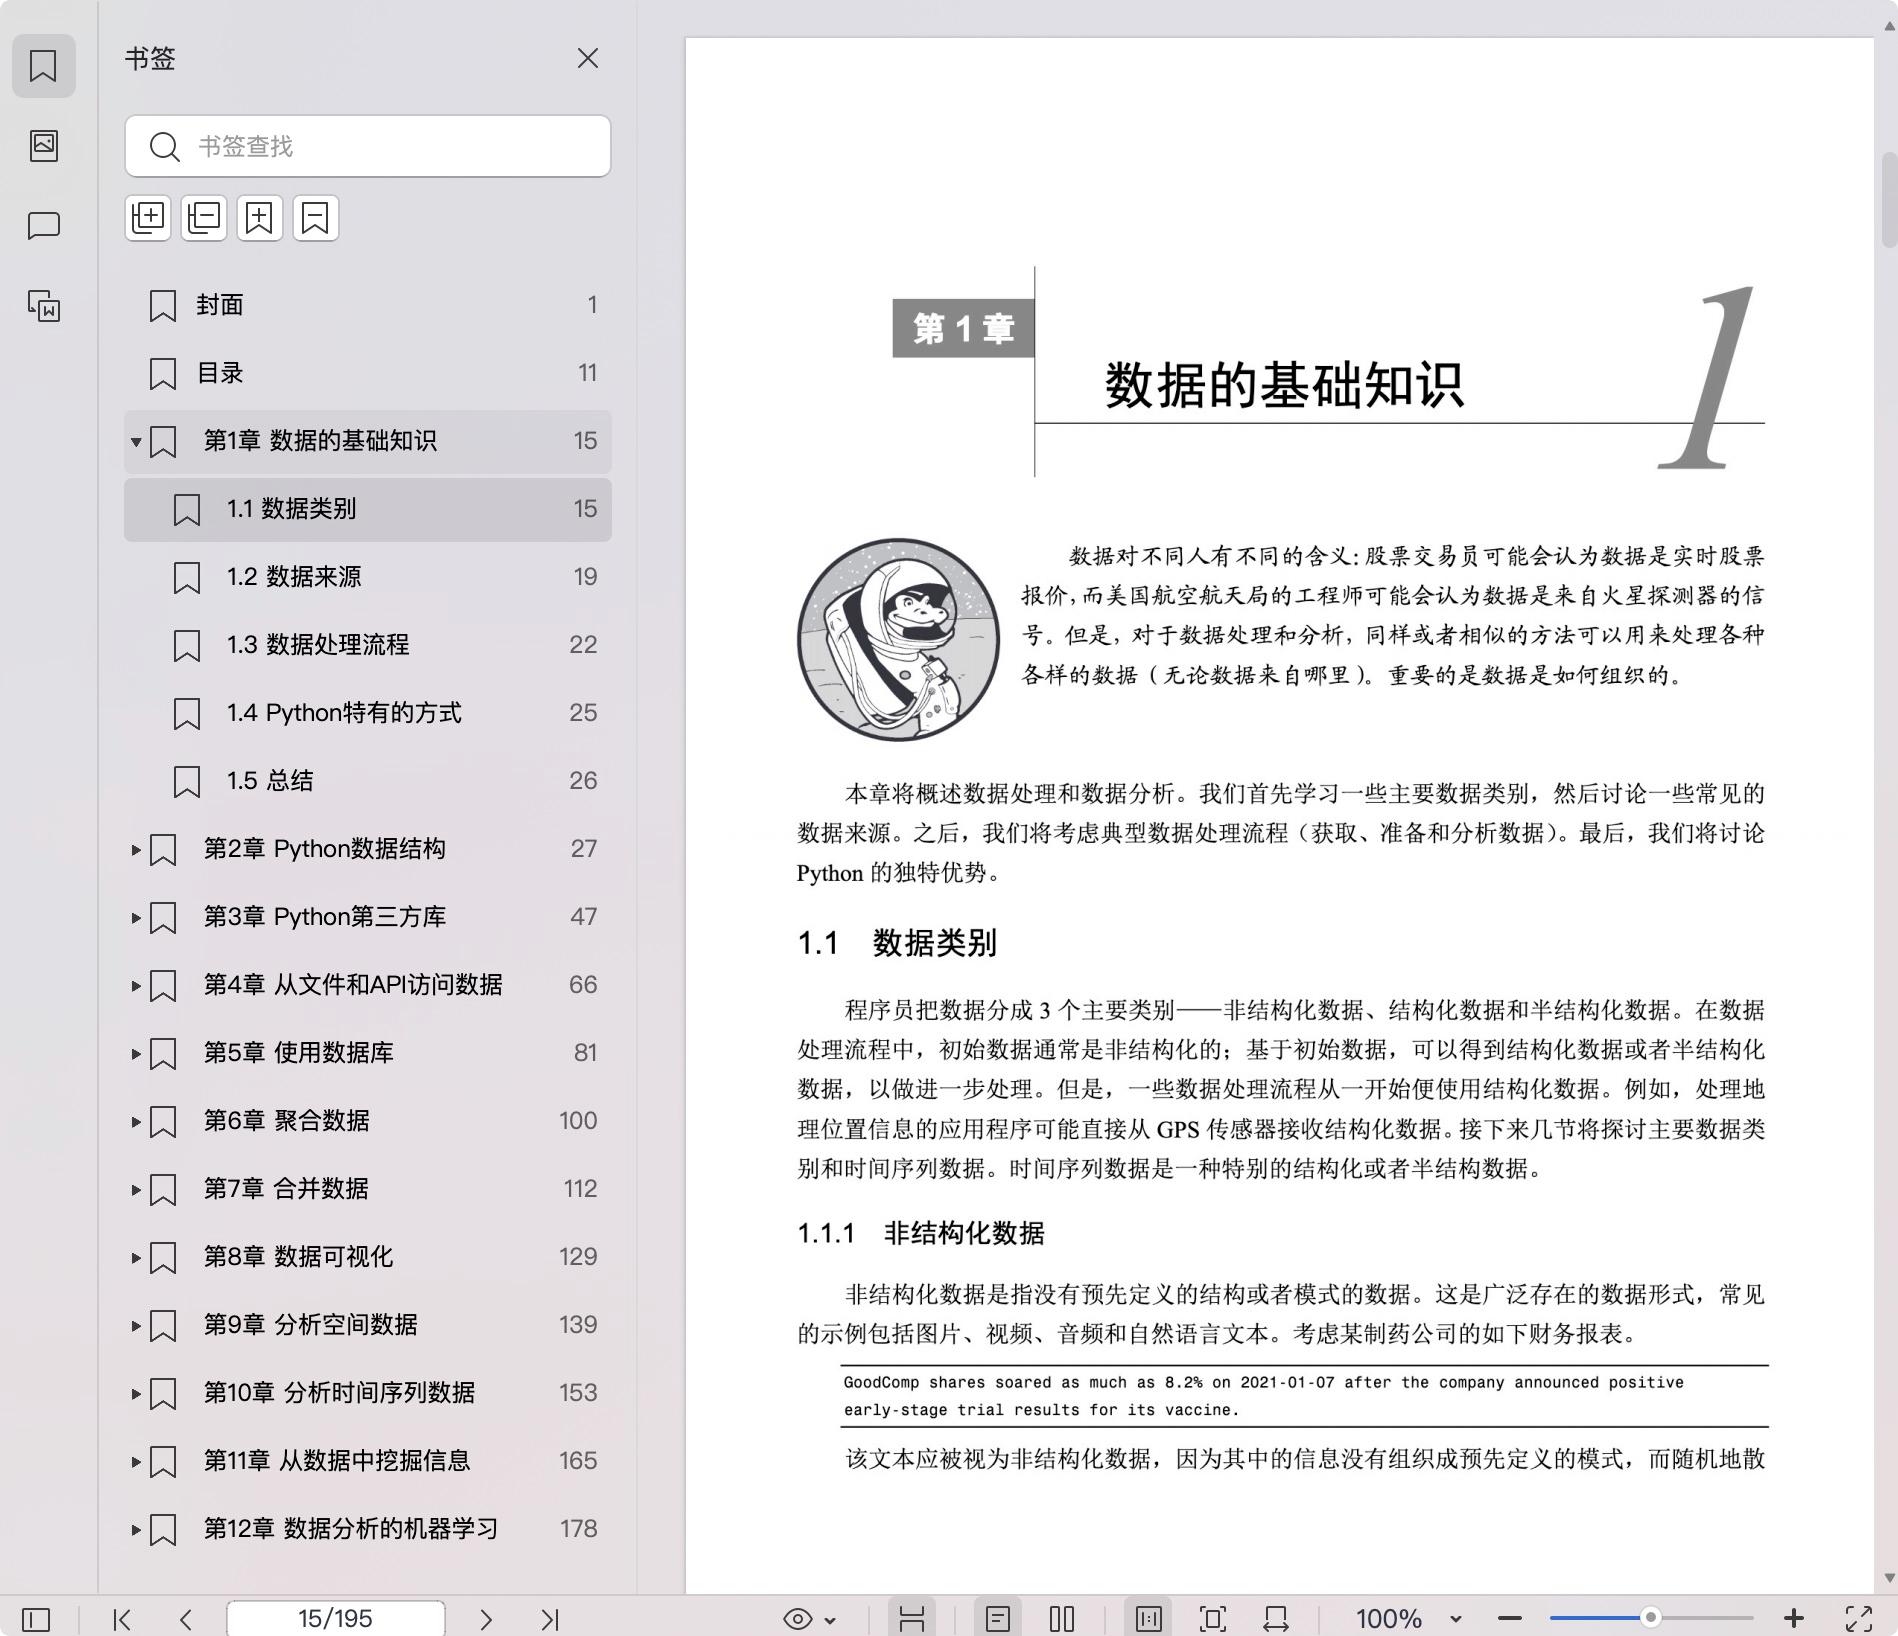Zoom in with plus button

tap(1794, 1619)
